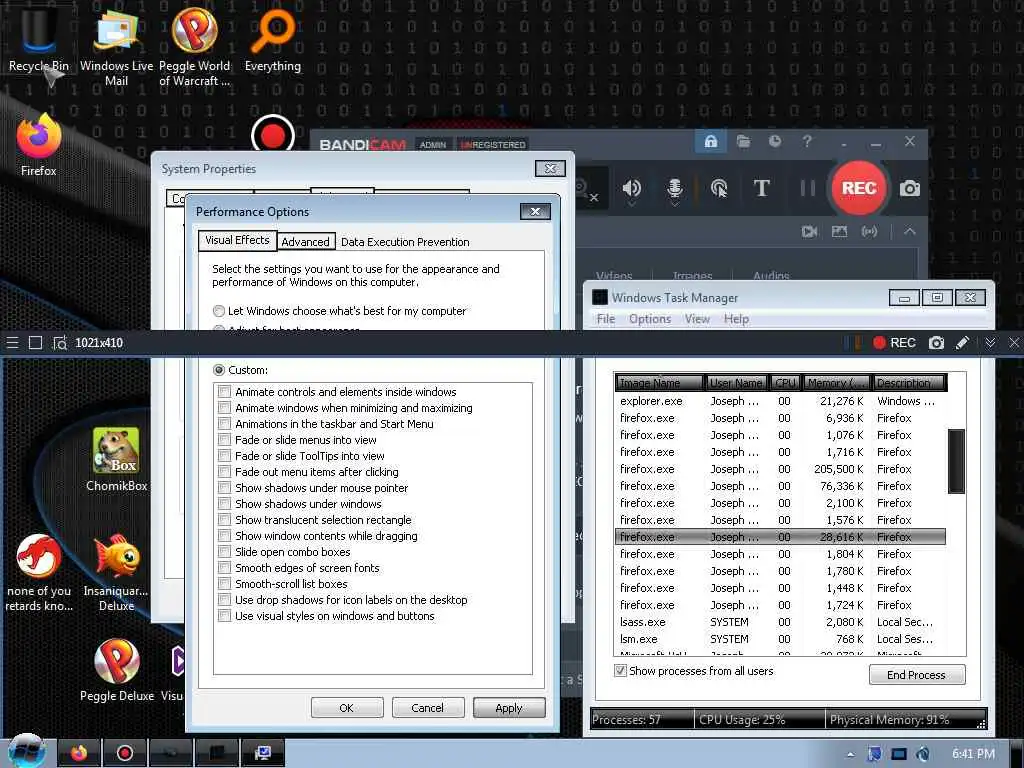Select Peggle Deluxe desktop icon
The height and width of the screenshot is (768, 1024).
coord(117,669)
